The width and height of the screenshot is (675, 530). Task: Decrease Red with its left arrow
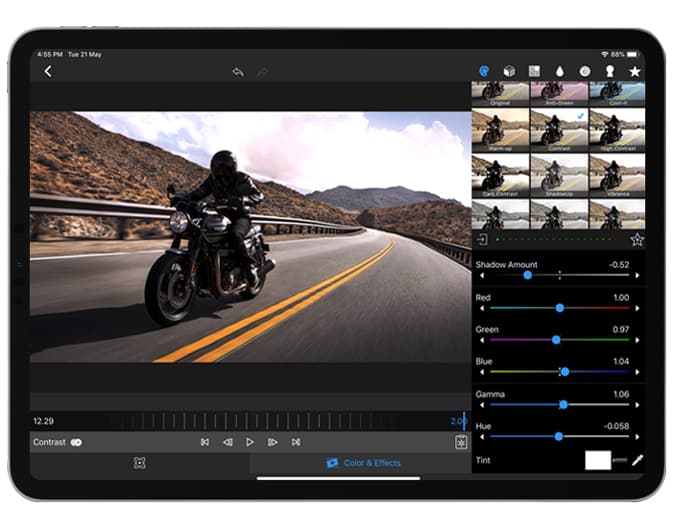(x=482, y=308)
